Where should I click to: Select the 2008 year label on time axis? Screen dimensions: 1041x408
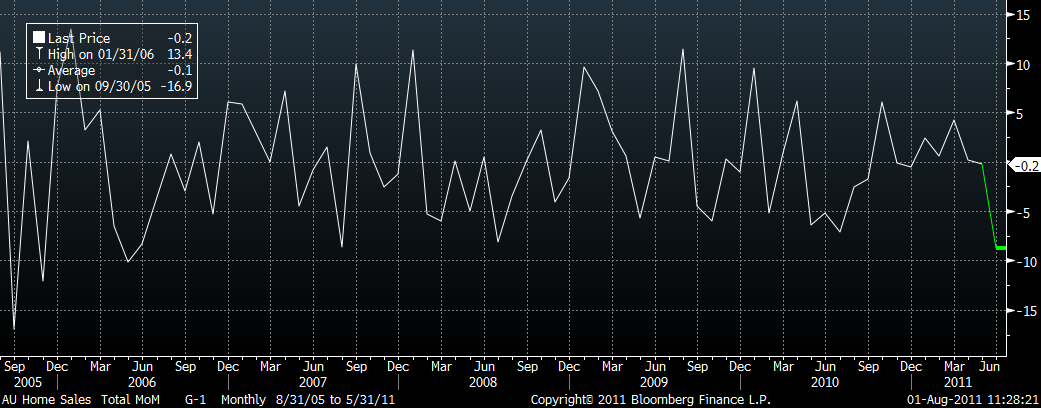pos(483,382)
